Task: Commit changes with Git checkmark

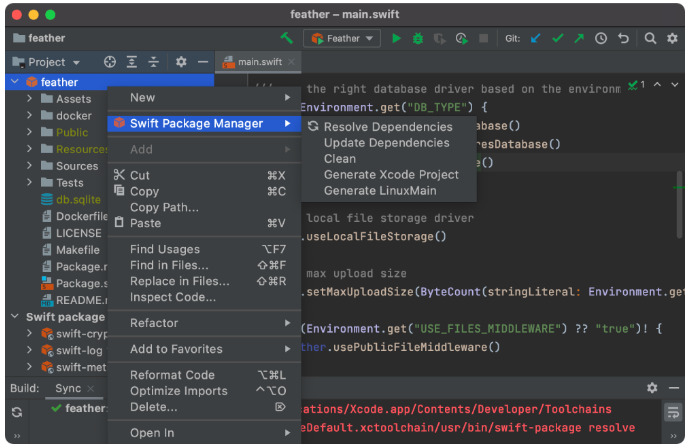Action: (557, 38)
